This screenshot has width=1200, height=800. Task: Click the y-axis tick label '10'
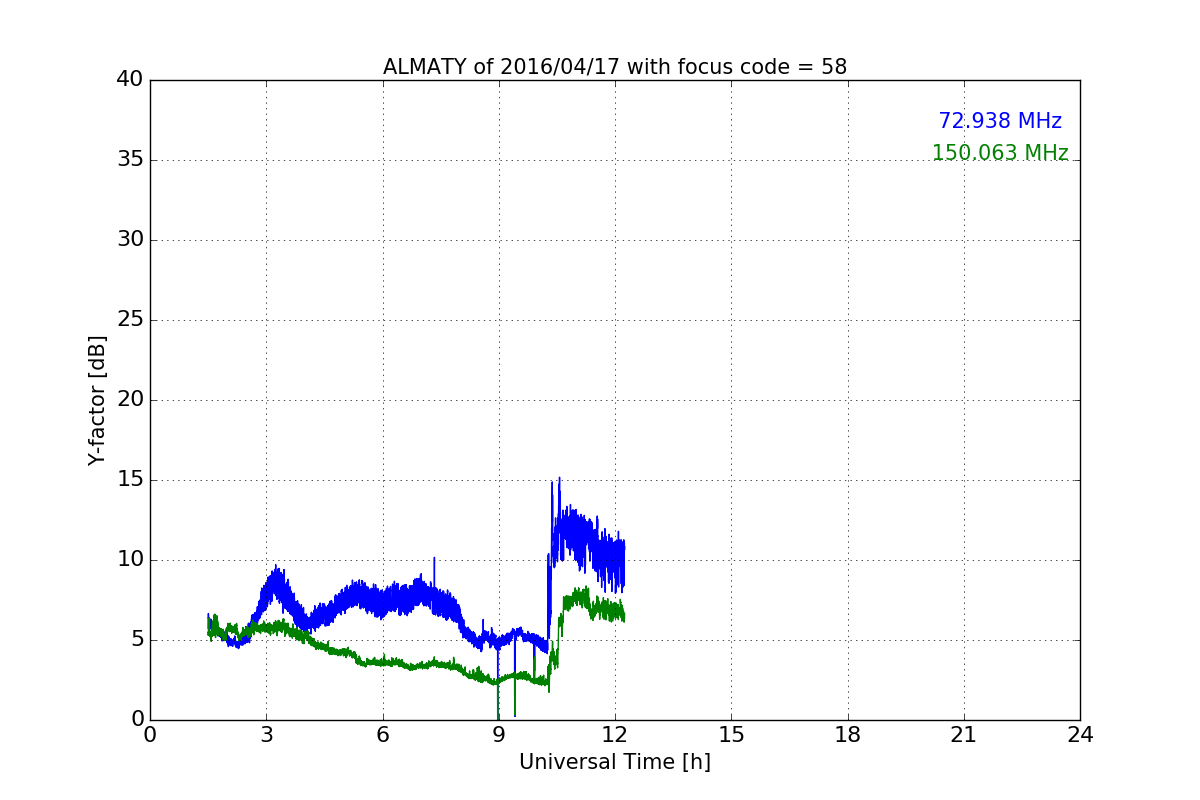[x=129, y=560]
